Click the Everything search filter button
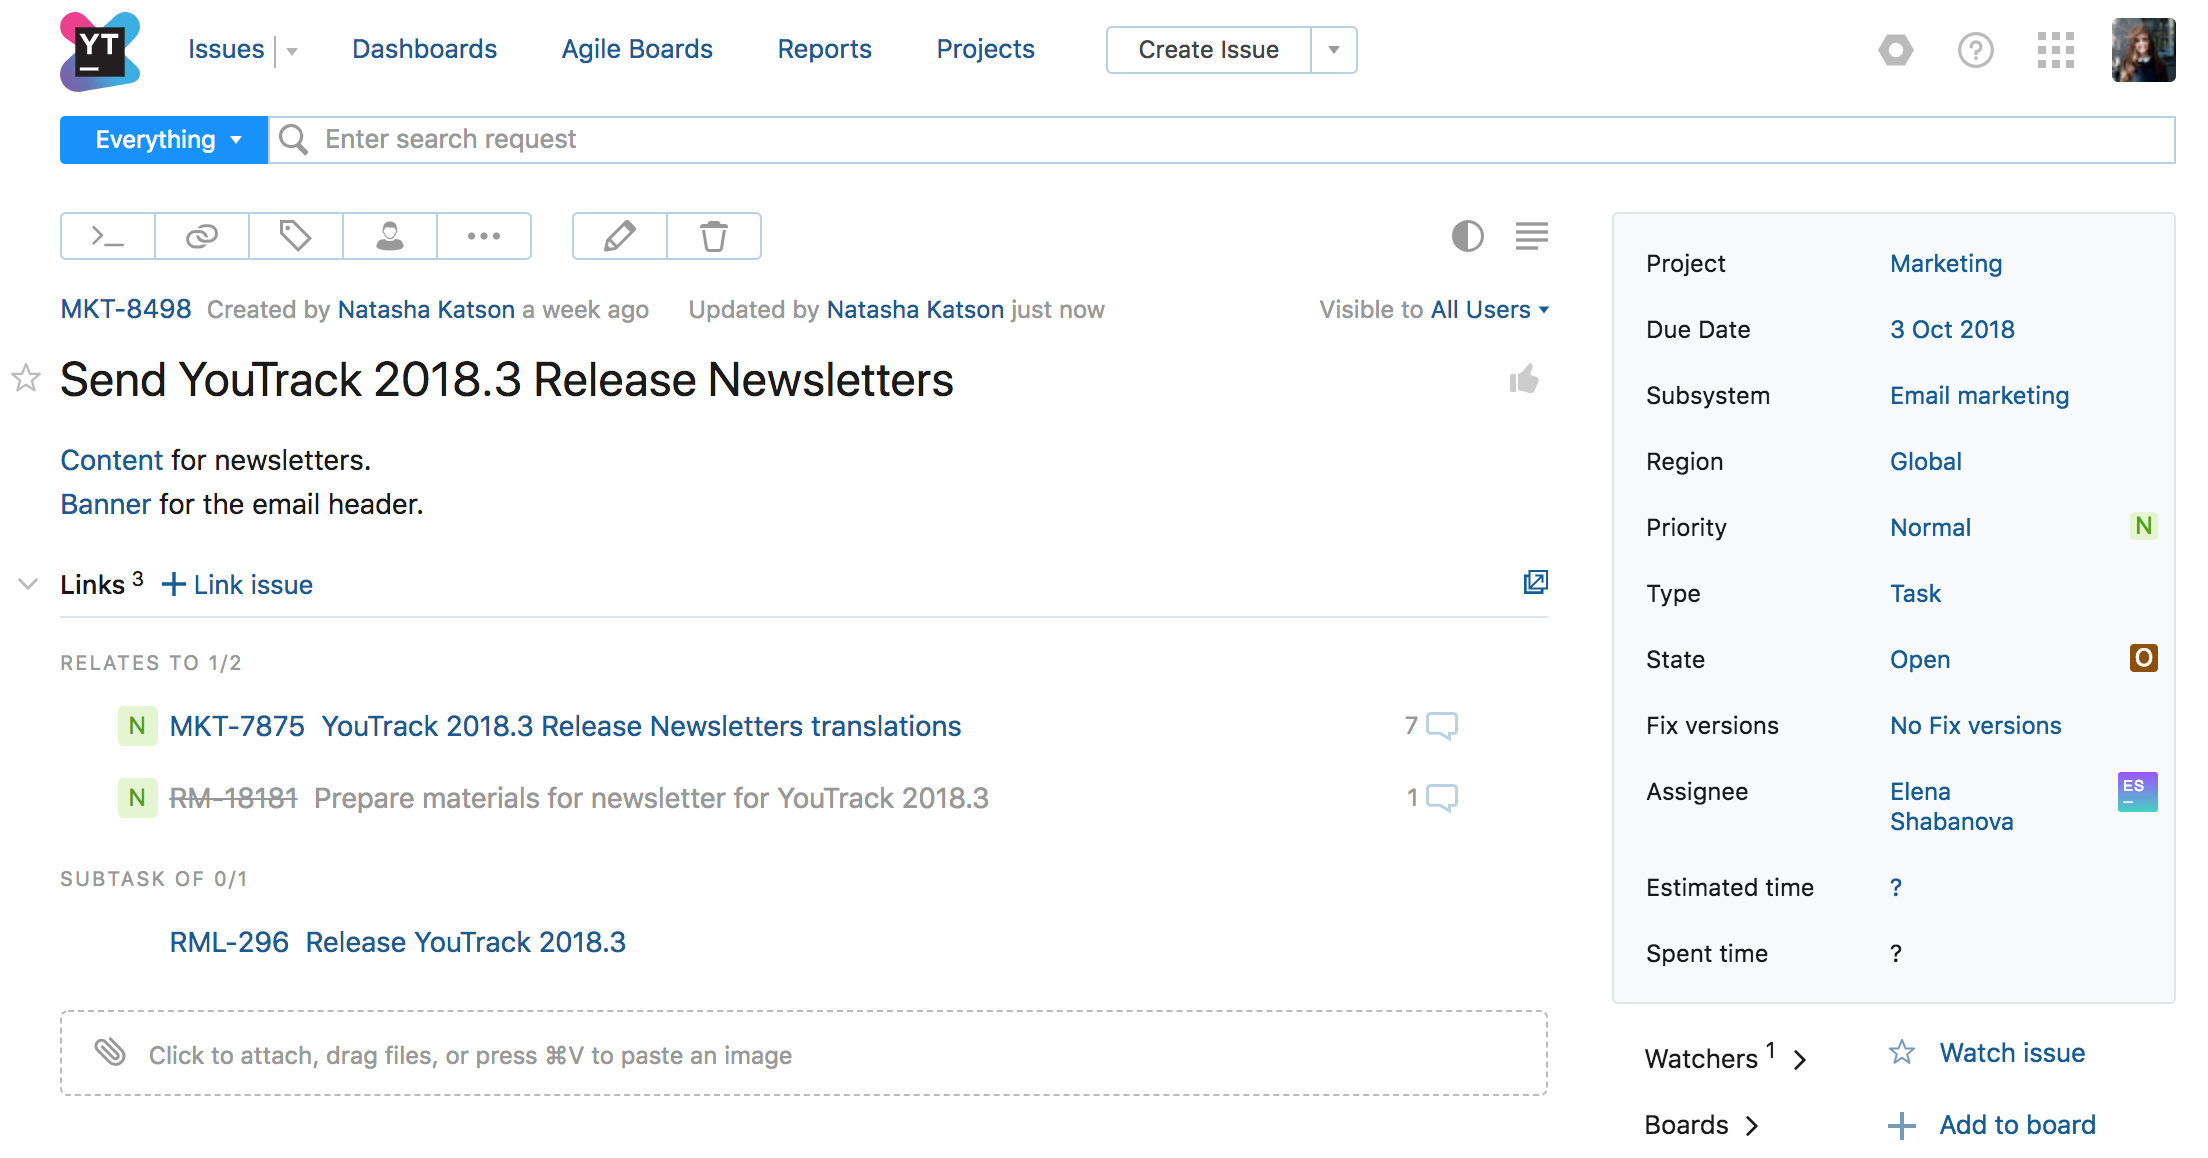 (165, 139)
